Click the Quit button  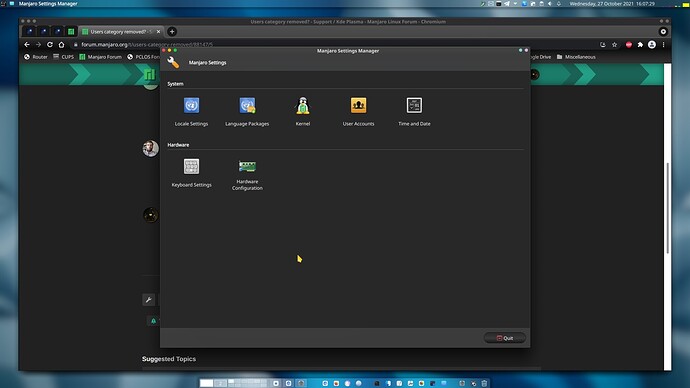(505, 338)
